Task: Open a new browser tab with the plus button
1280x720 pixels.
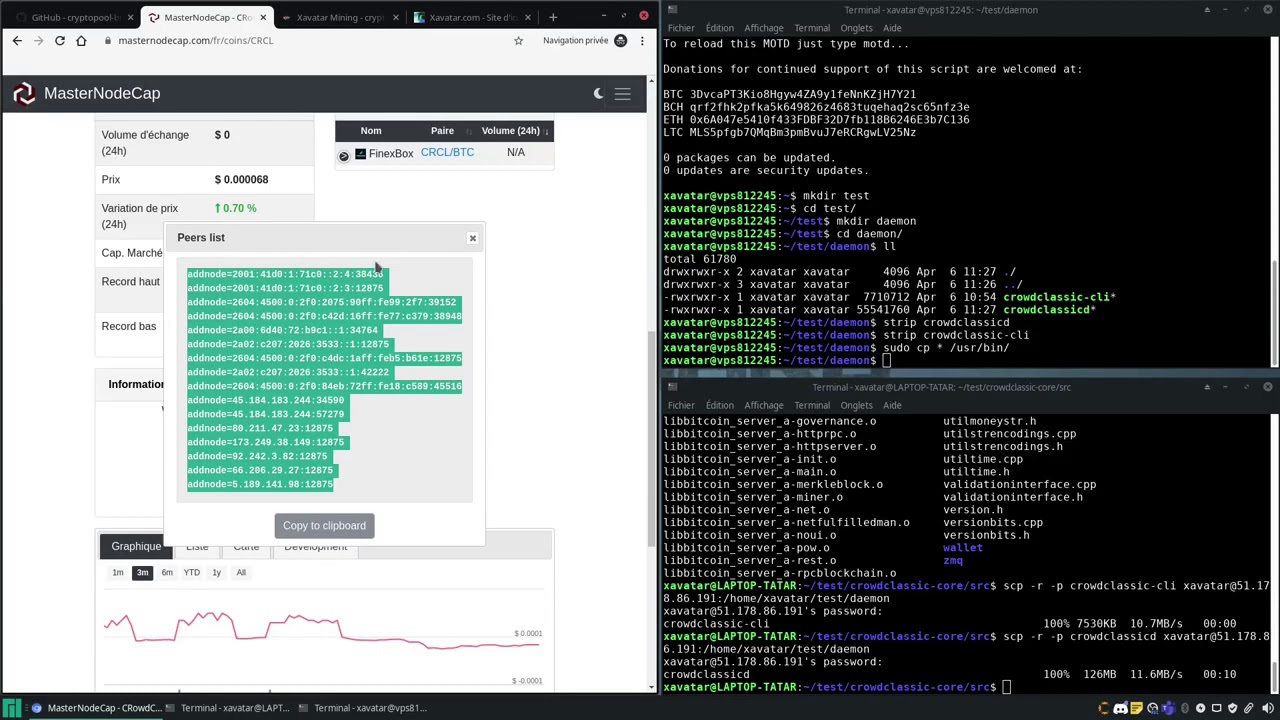Action: point(553,17)
